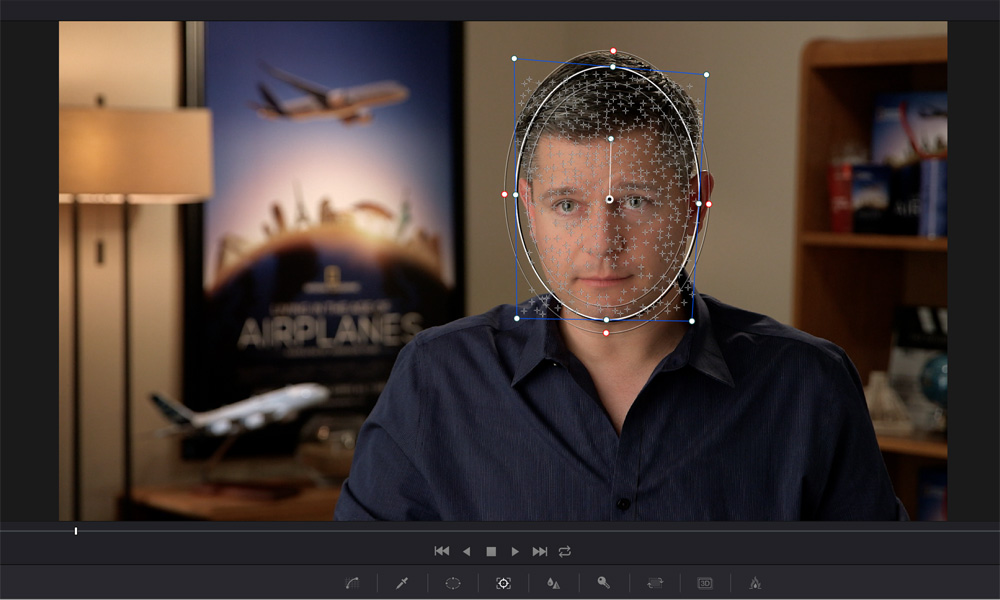The width and height of the screenshot is (1000, 600).
Task: Click the top-right corner handle of the blue box
Action: 706,74
